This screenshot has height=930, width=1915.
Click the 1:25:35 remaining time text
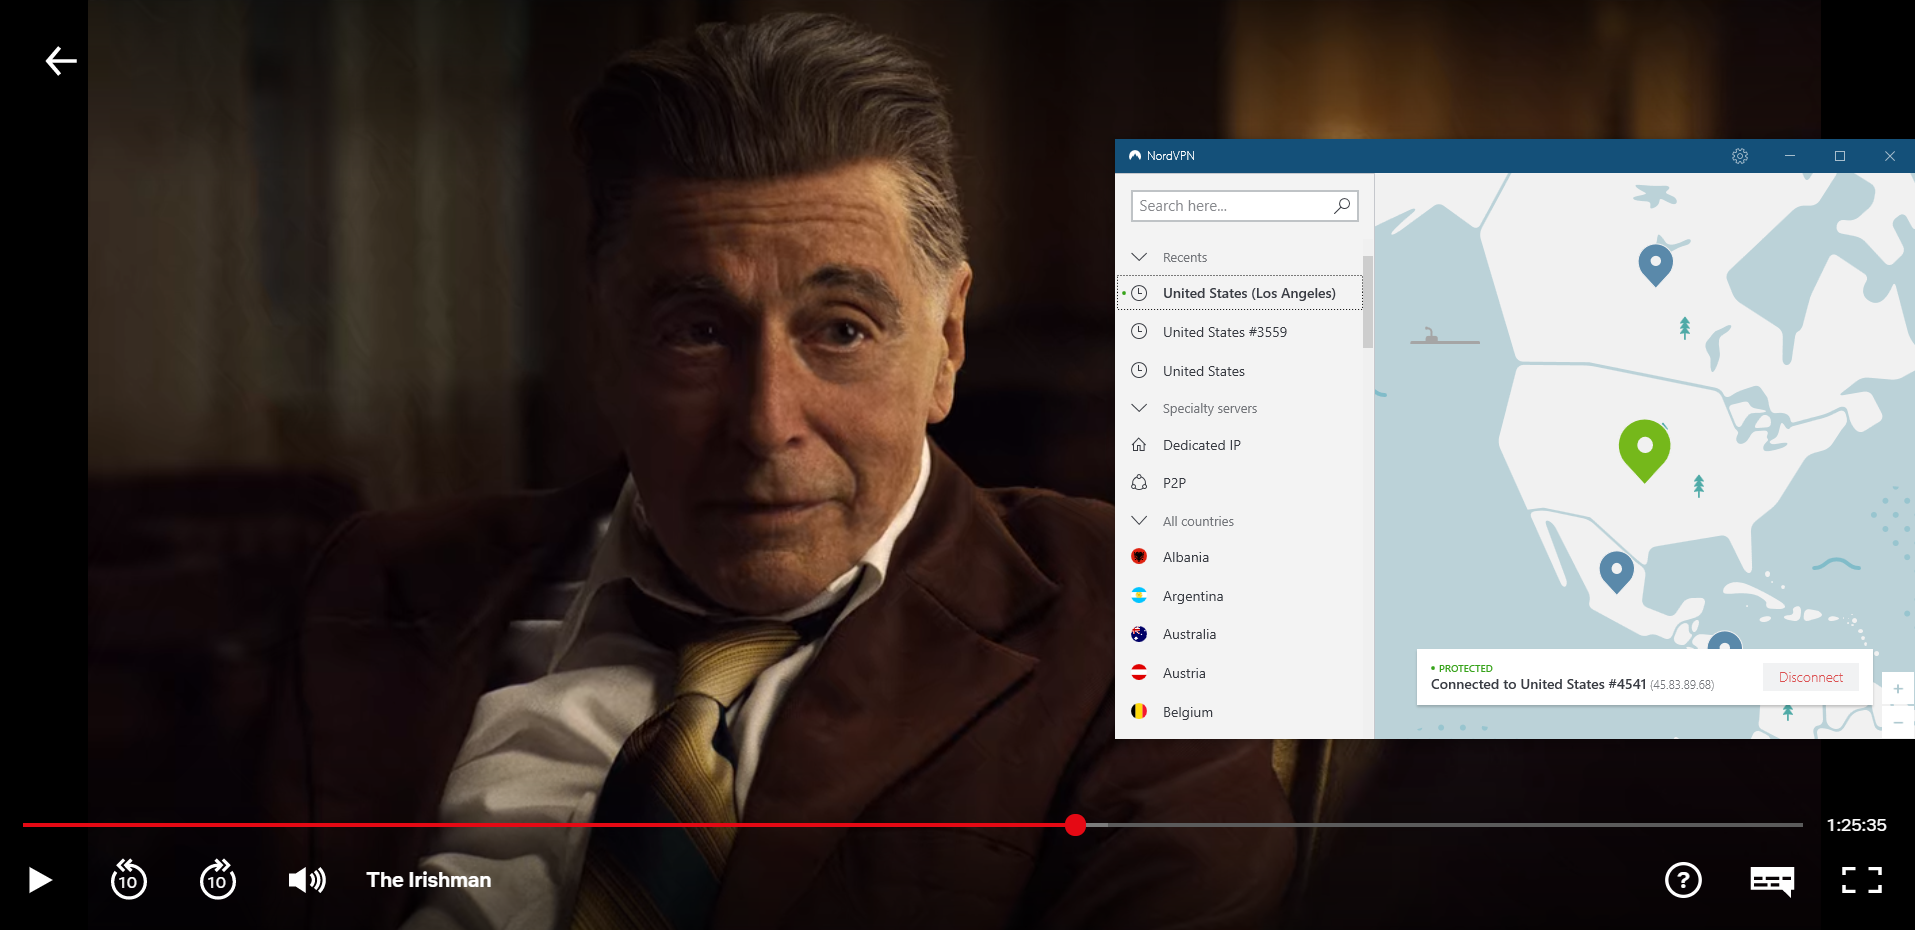[x=1856, y=825]
